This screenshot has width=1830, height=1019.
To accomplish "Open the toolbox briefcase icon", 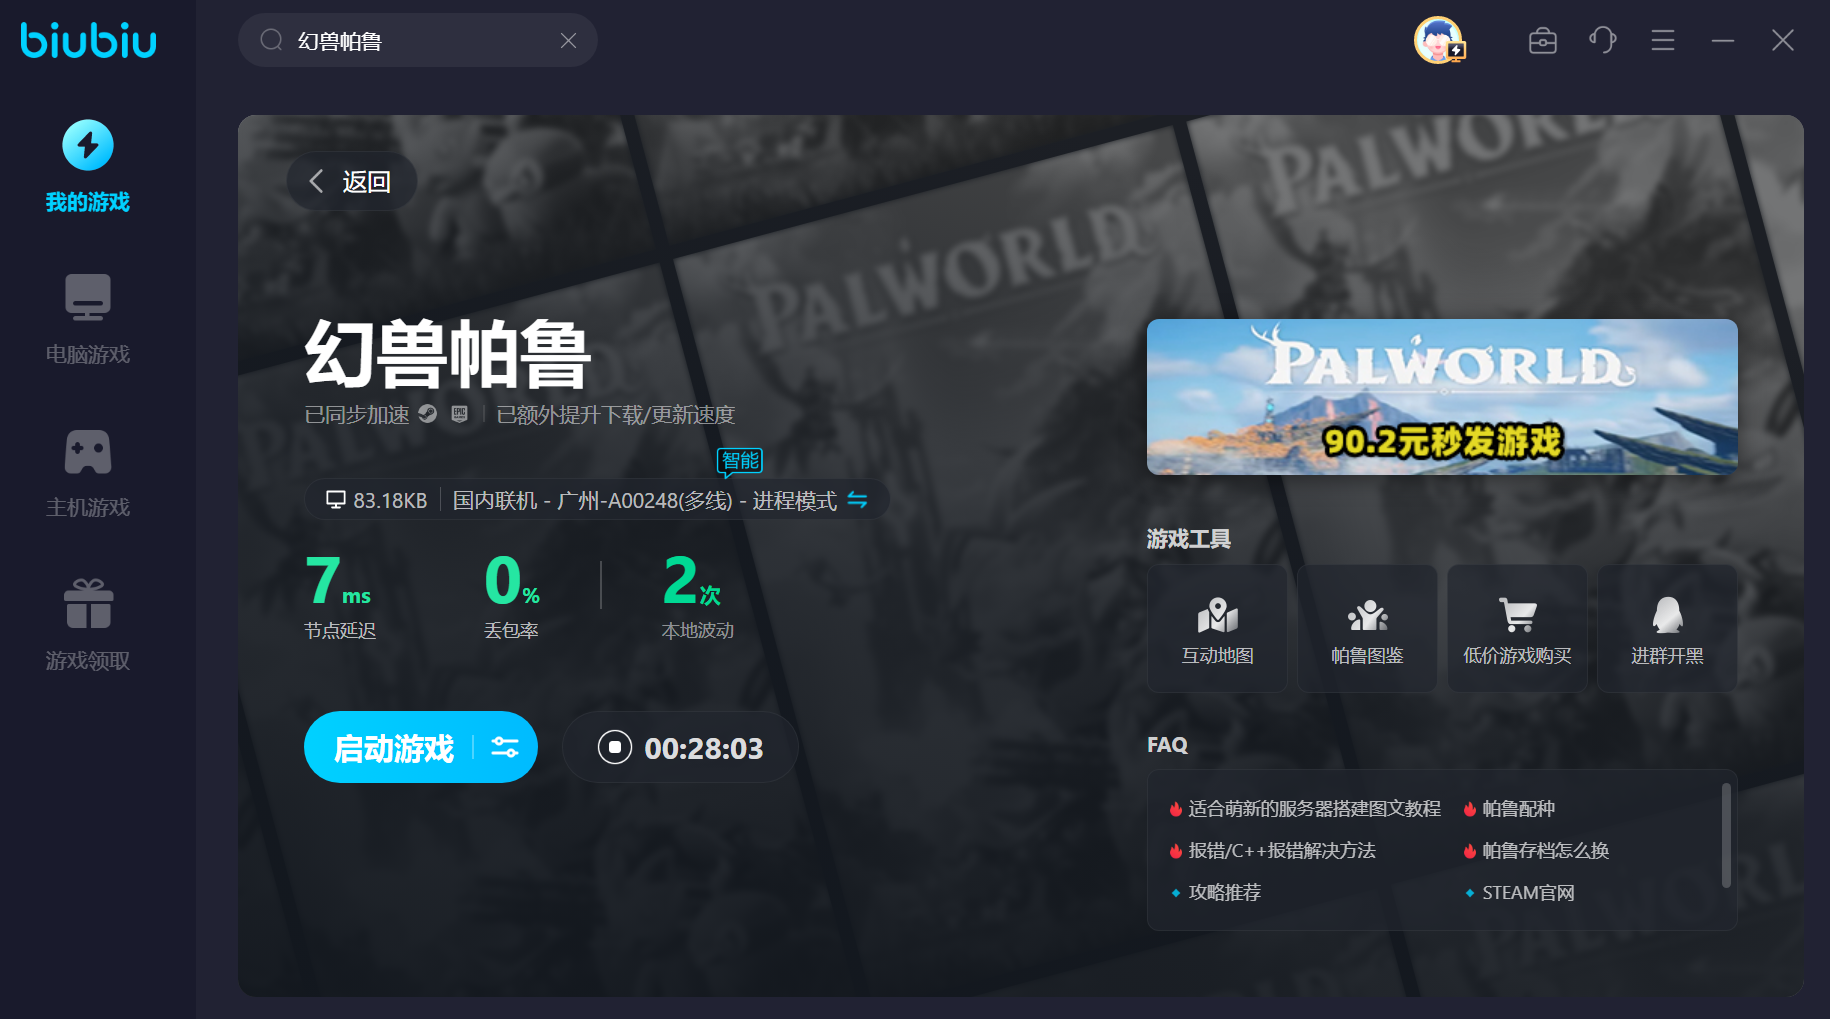I will click(1542, 41).
